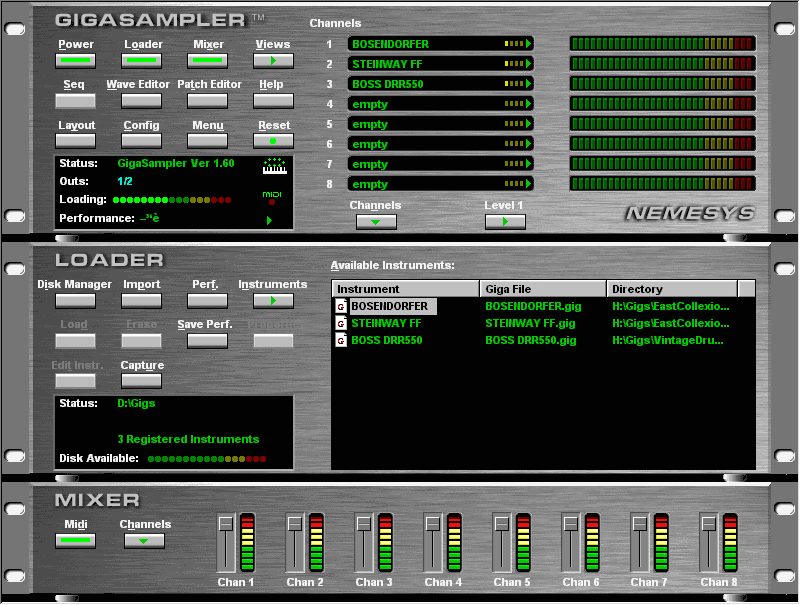
Task: Click the STEINWAY FF instrument file icon
Action: [x=341, y=323]
